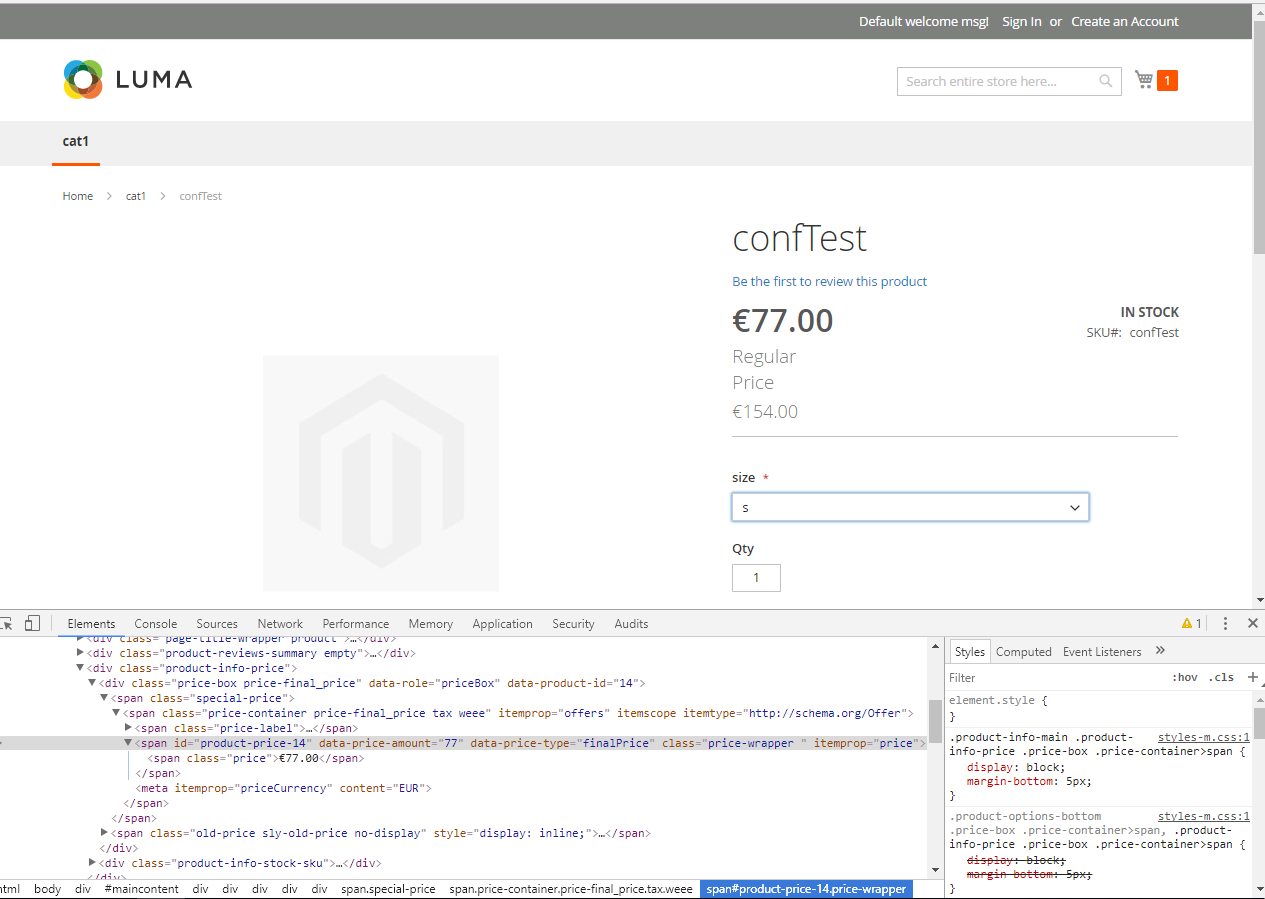Toggle the .cls classes button
1265x899 pixels.
click(x=1221, y=677)
